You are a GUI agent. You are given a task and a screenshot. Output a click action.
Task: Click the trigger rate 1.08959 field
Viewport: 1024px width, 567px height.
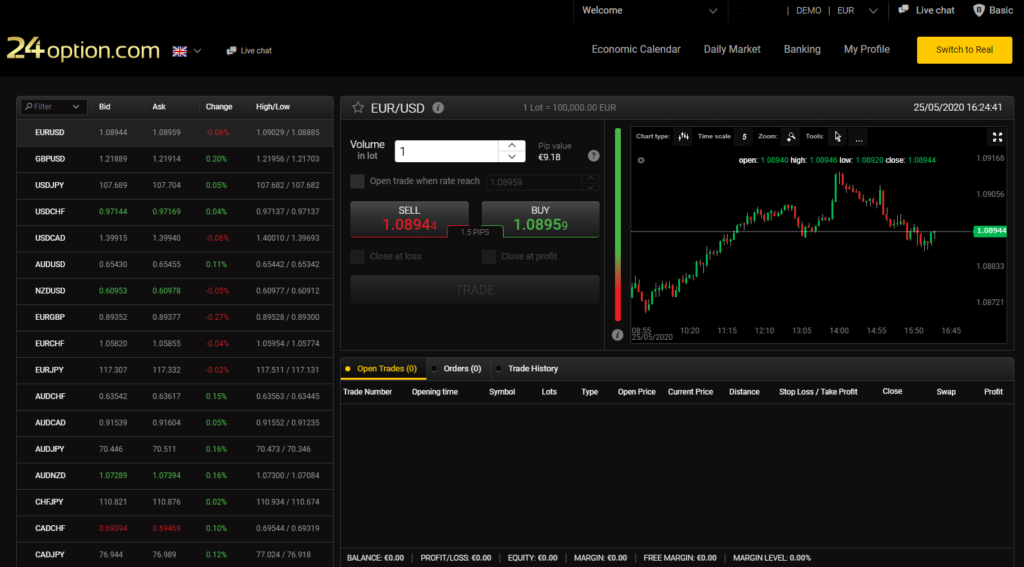(x=534, y=182)
